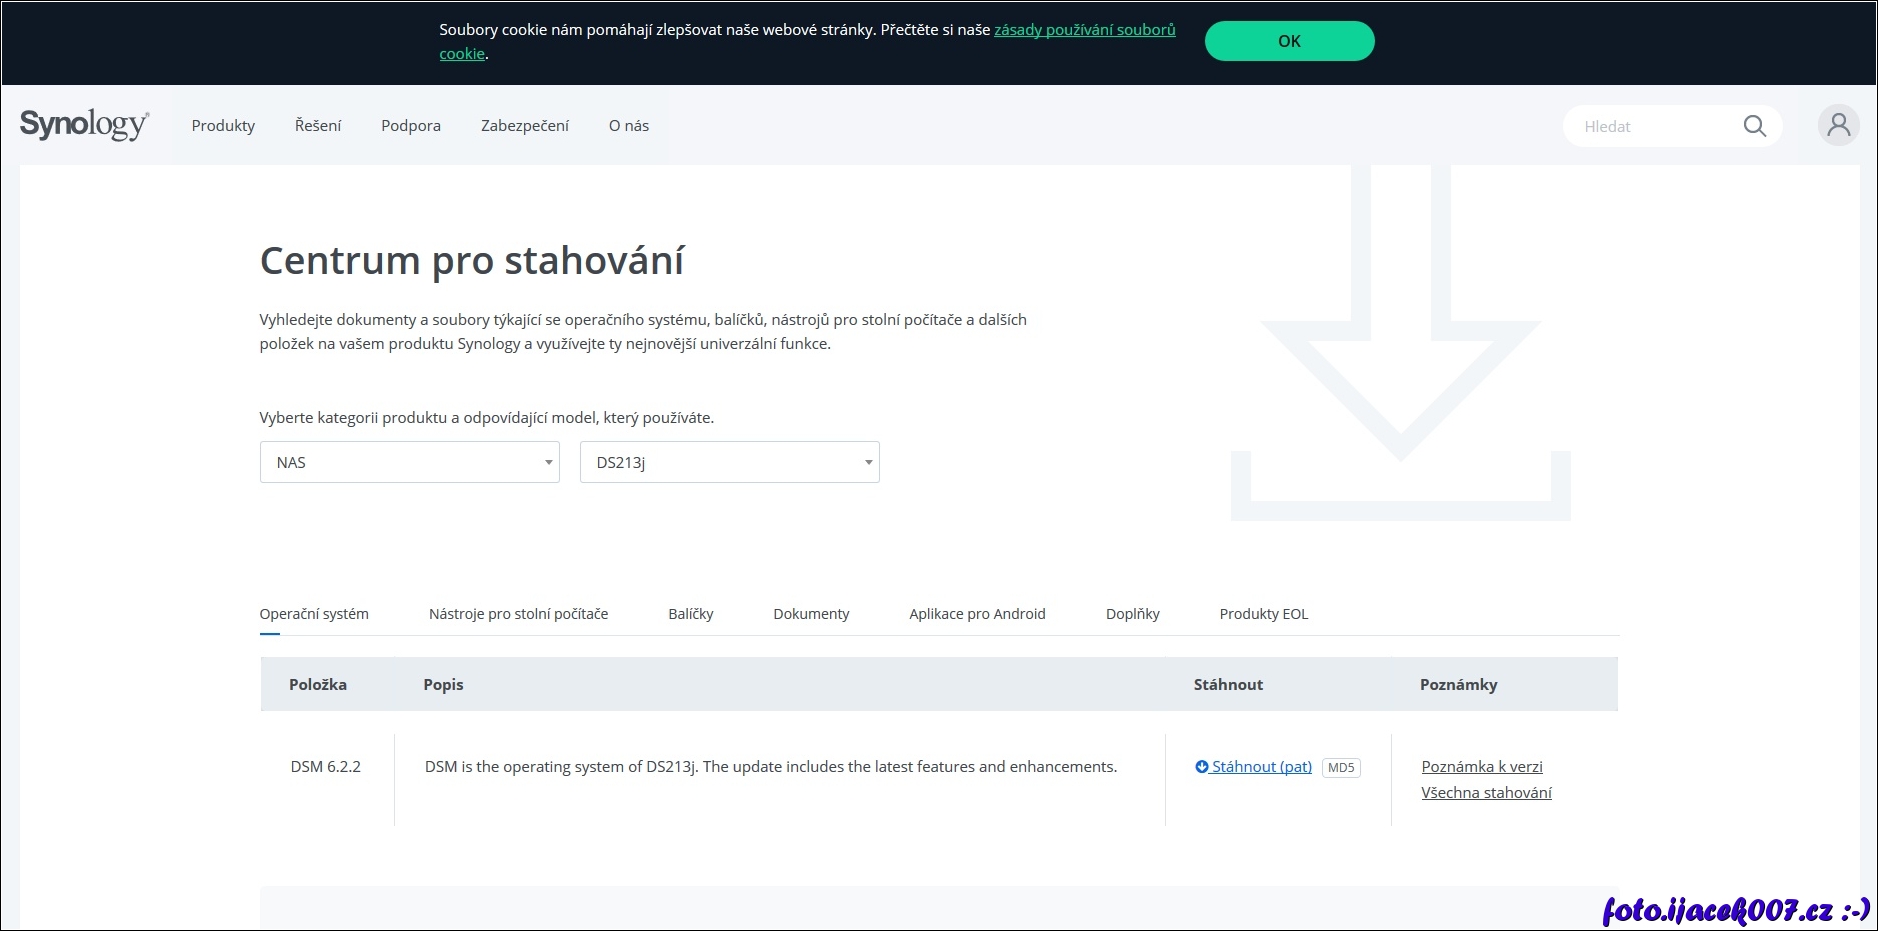Image resolution: width=1878 pixels, height=931 pixels.
Task: Click the Synology logo
Action: point(84,125)
